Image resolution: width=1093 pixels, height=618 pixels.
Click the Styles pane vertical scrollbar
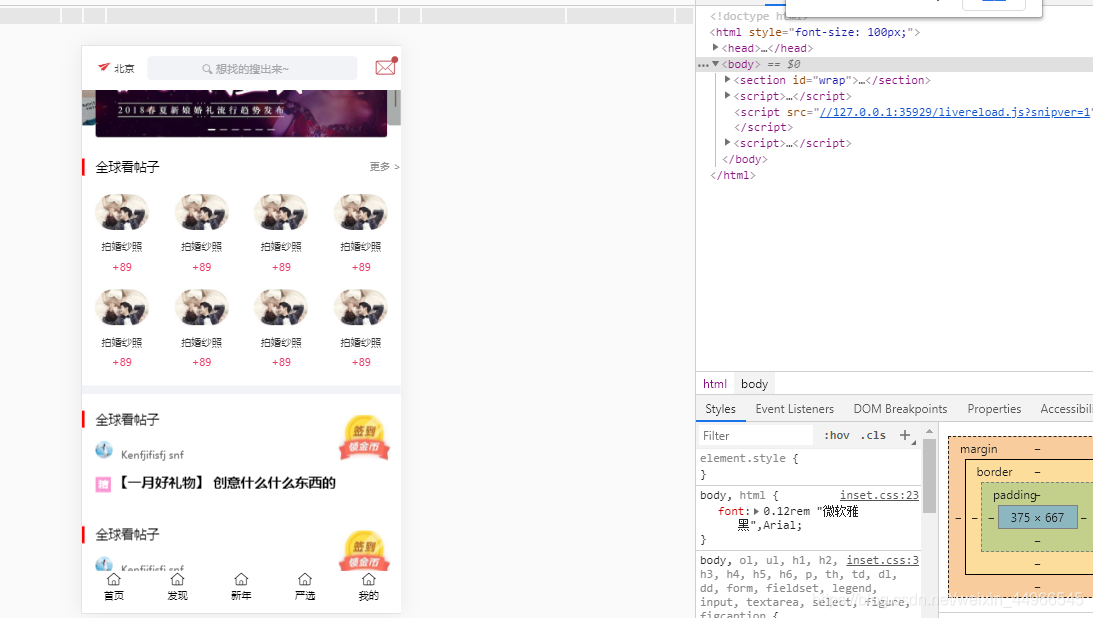pyautogui.click(x=929, y=476)
